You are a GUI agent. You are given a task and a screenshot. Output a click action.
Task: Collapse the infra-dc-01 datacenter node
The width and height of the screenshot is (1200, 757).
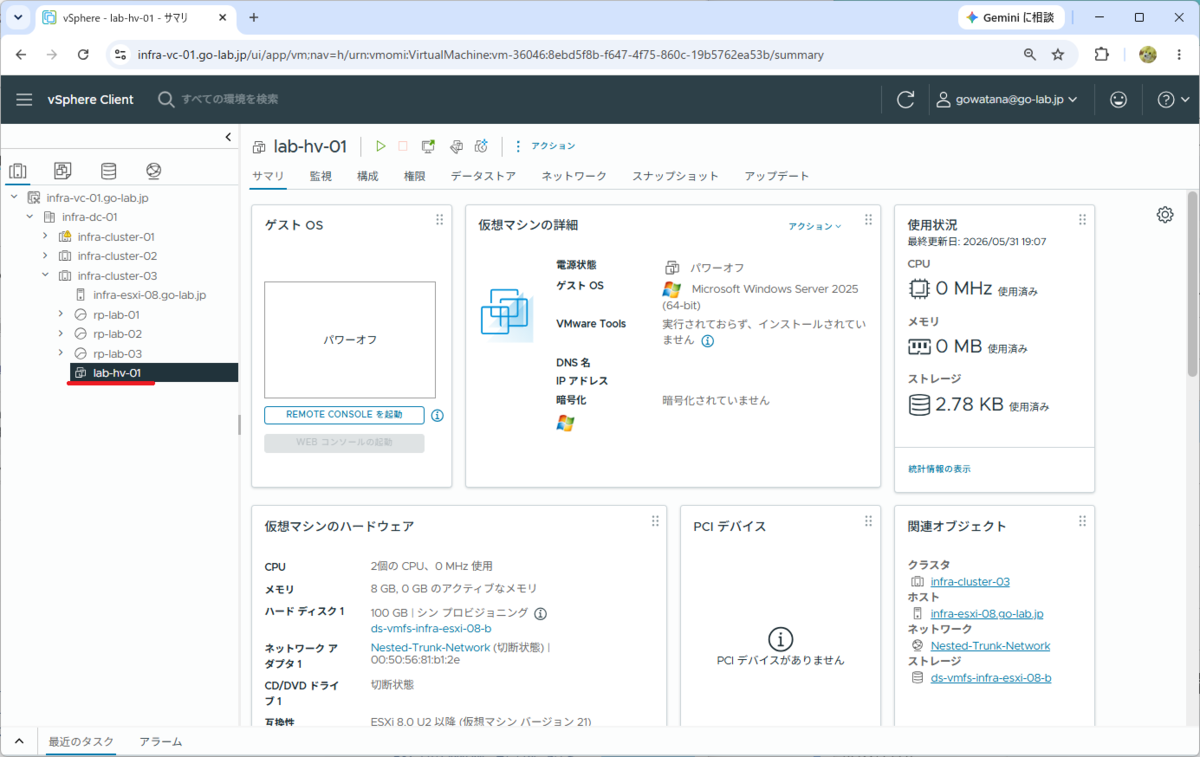tap(29, 217)
